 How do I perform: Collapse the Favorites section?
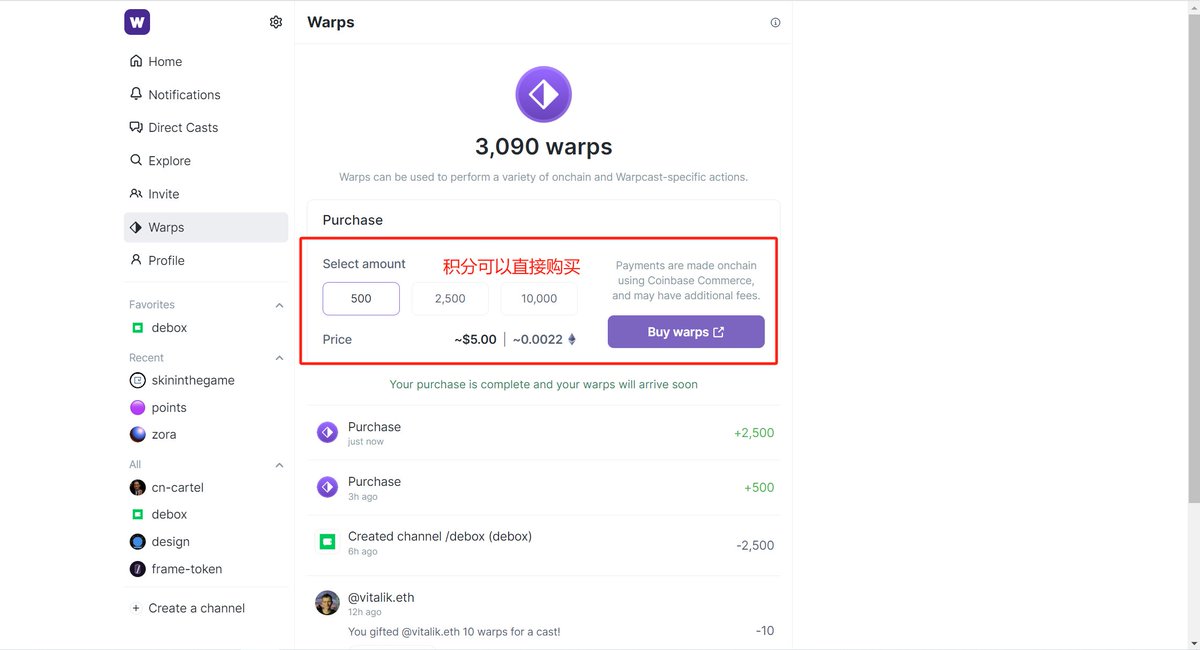pos(279,305)
